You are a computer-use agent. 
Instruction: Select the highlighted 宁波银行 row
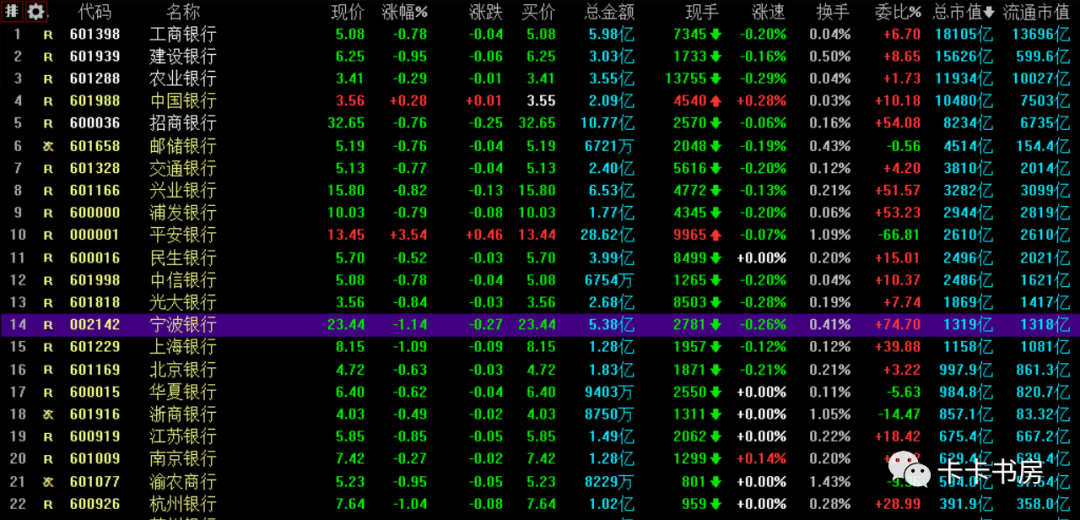[x=540, y=325]
